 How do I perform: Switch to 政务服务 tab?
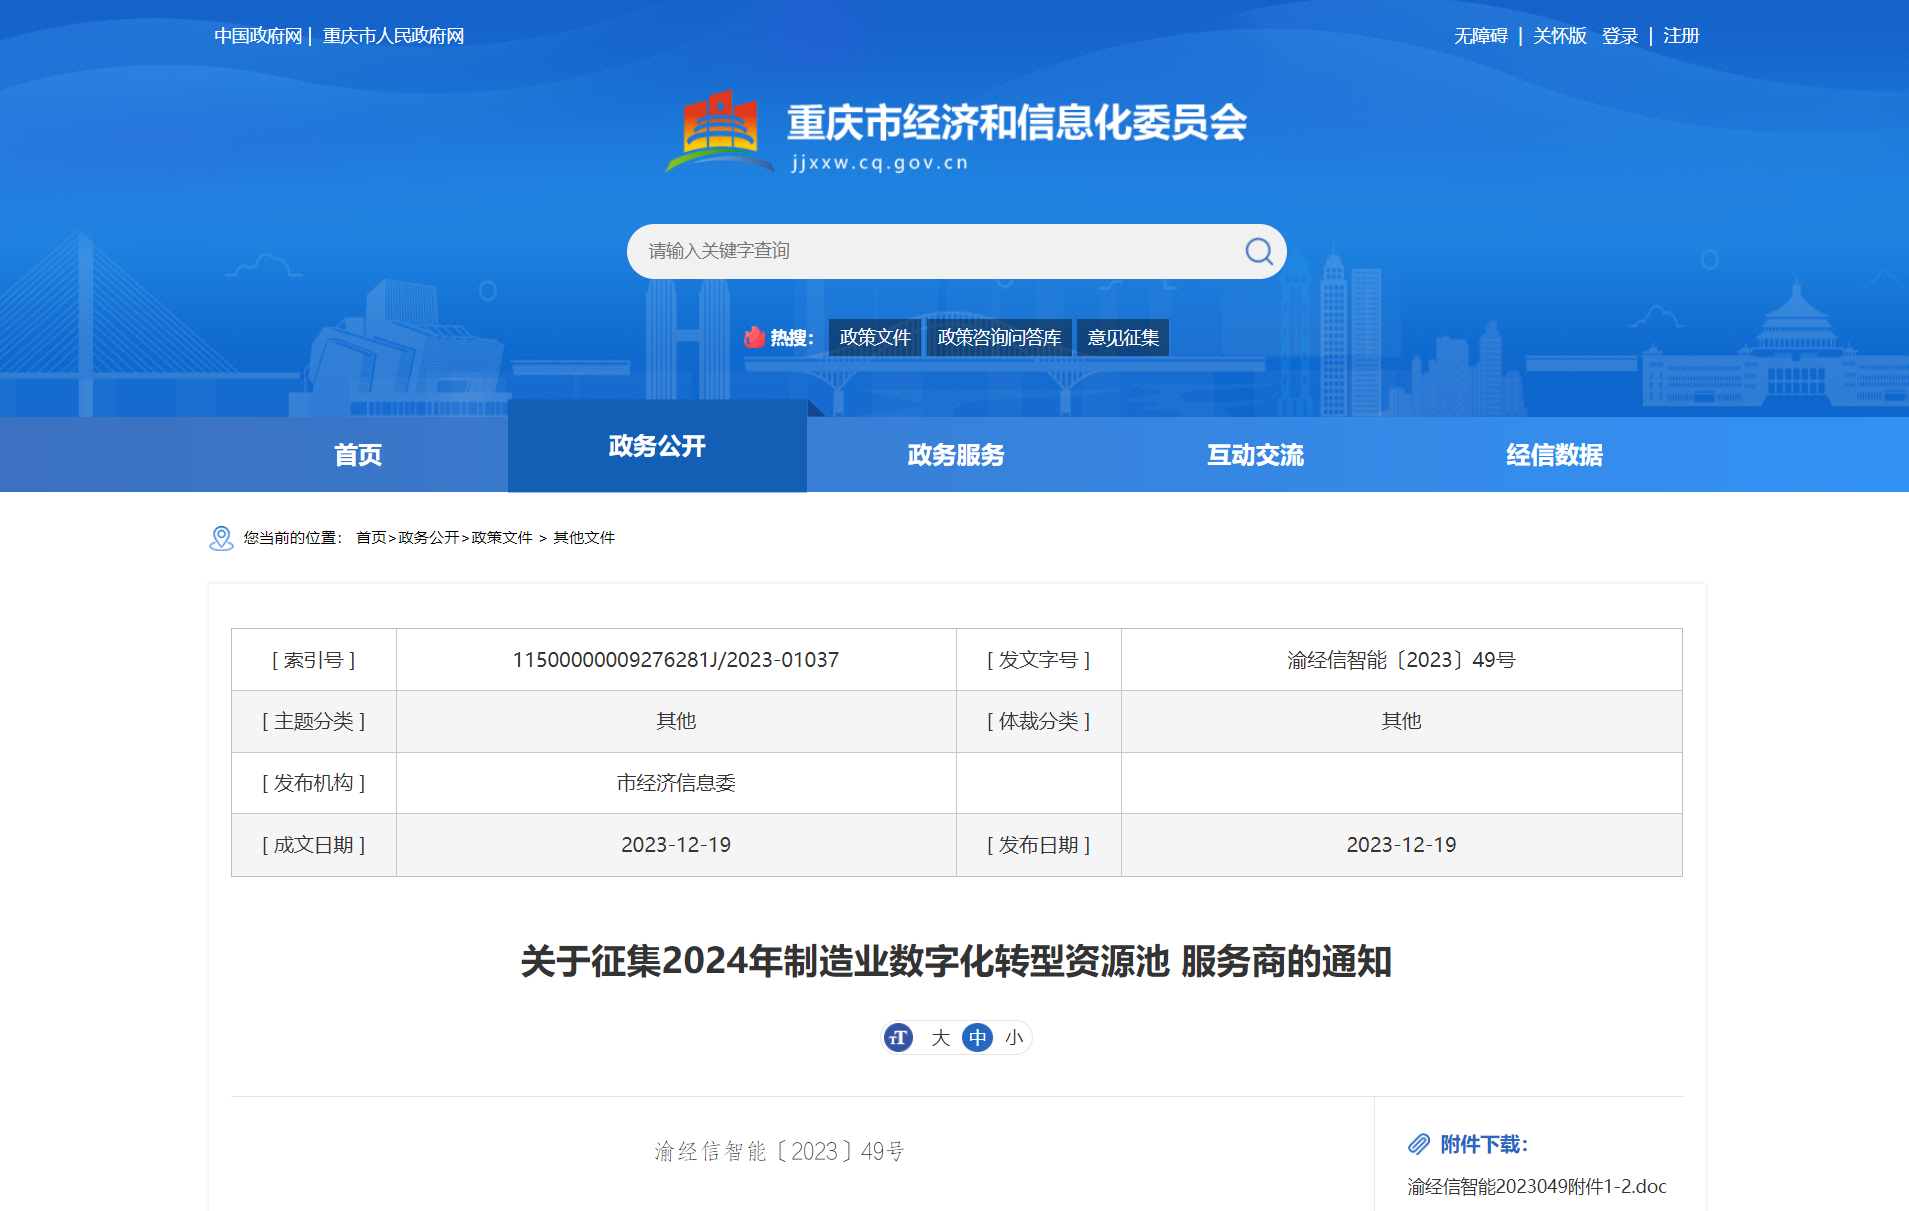tap(955, 455)
